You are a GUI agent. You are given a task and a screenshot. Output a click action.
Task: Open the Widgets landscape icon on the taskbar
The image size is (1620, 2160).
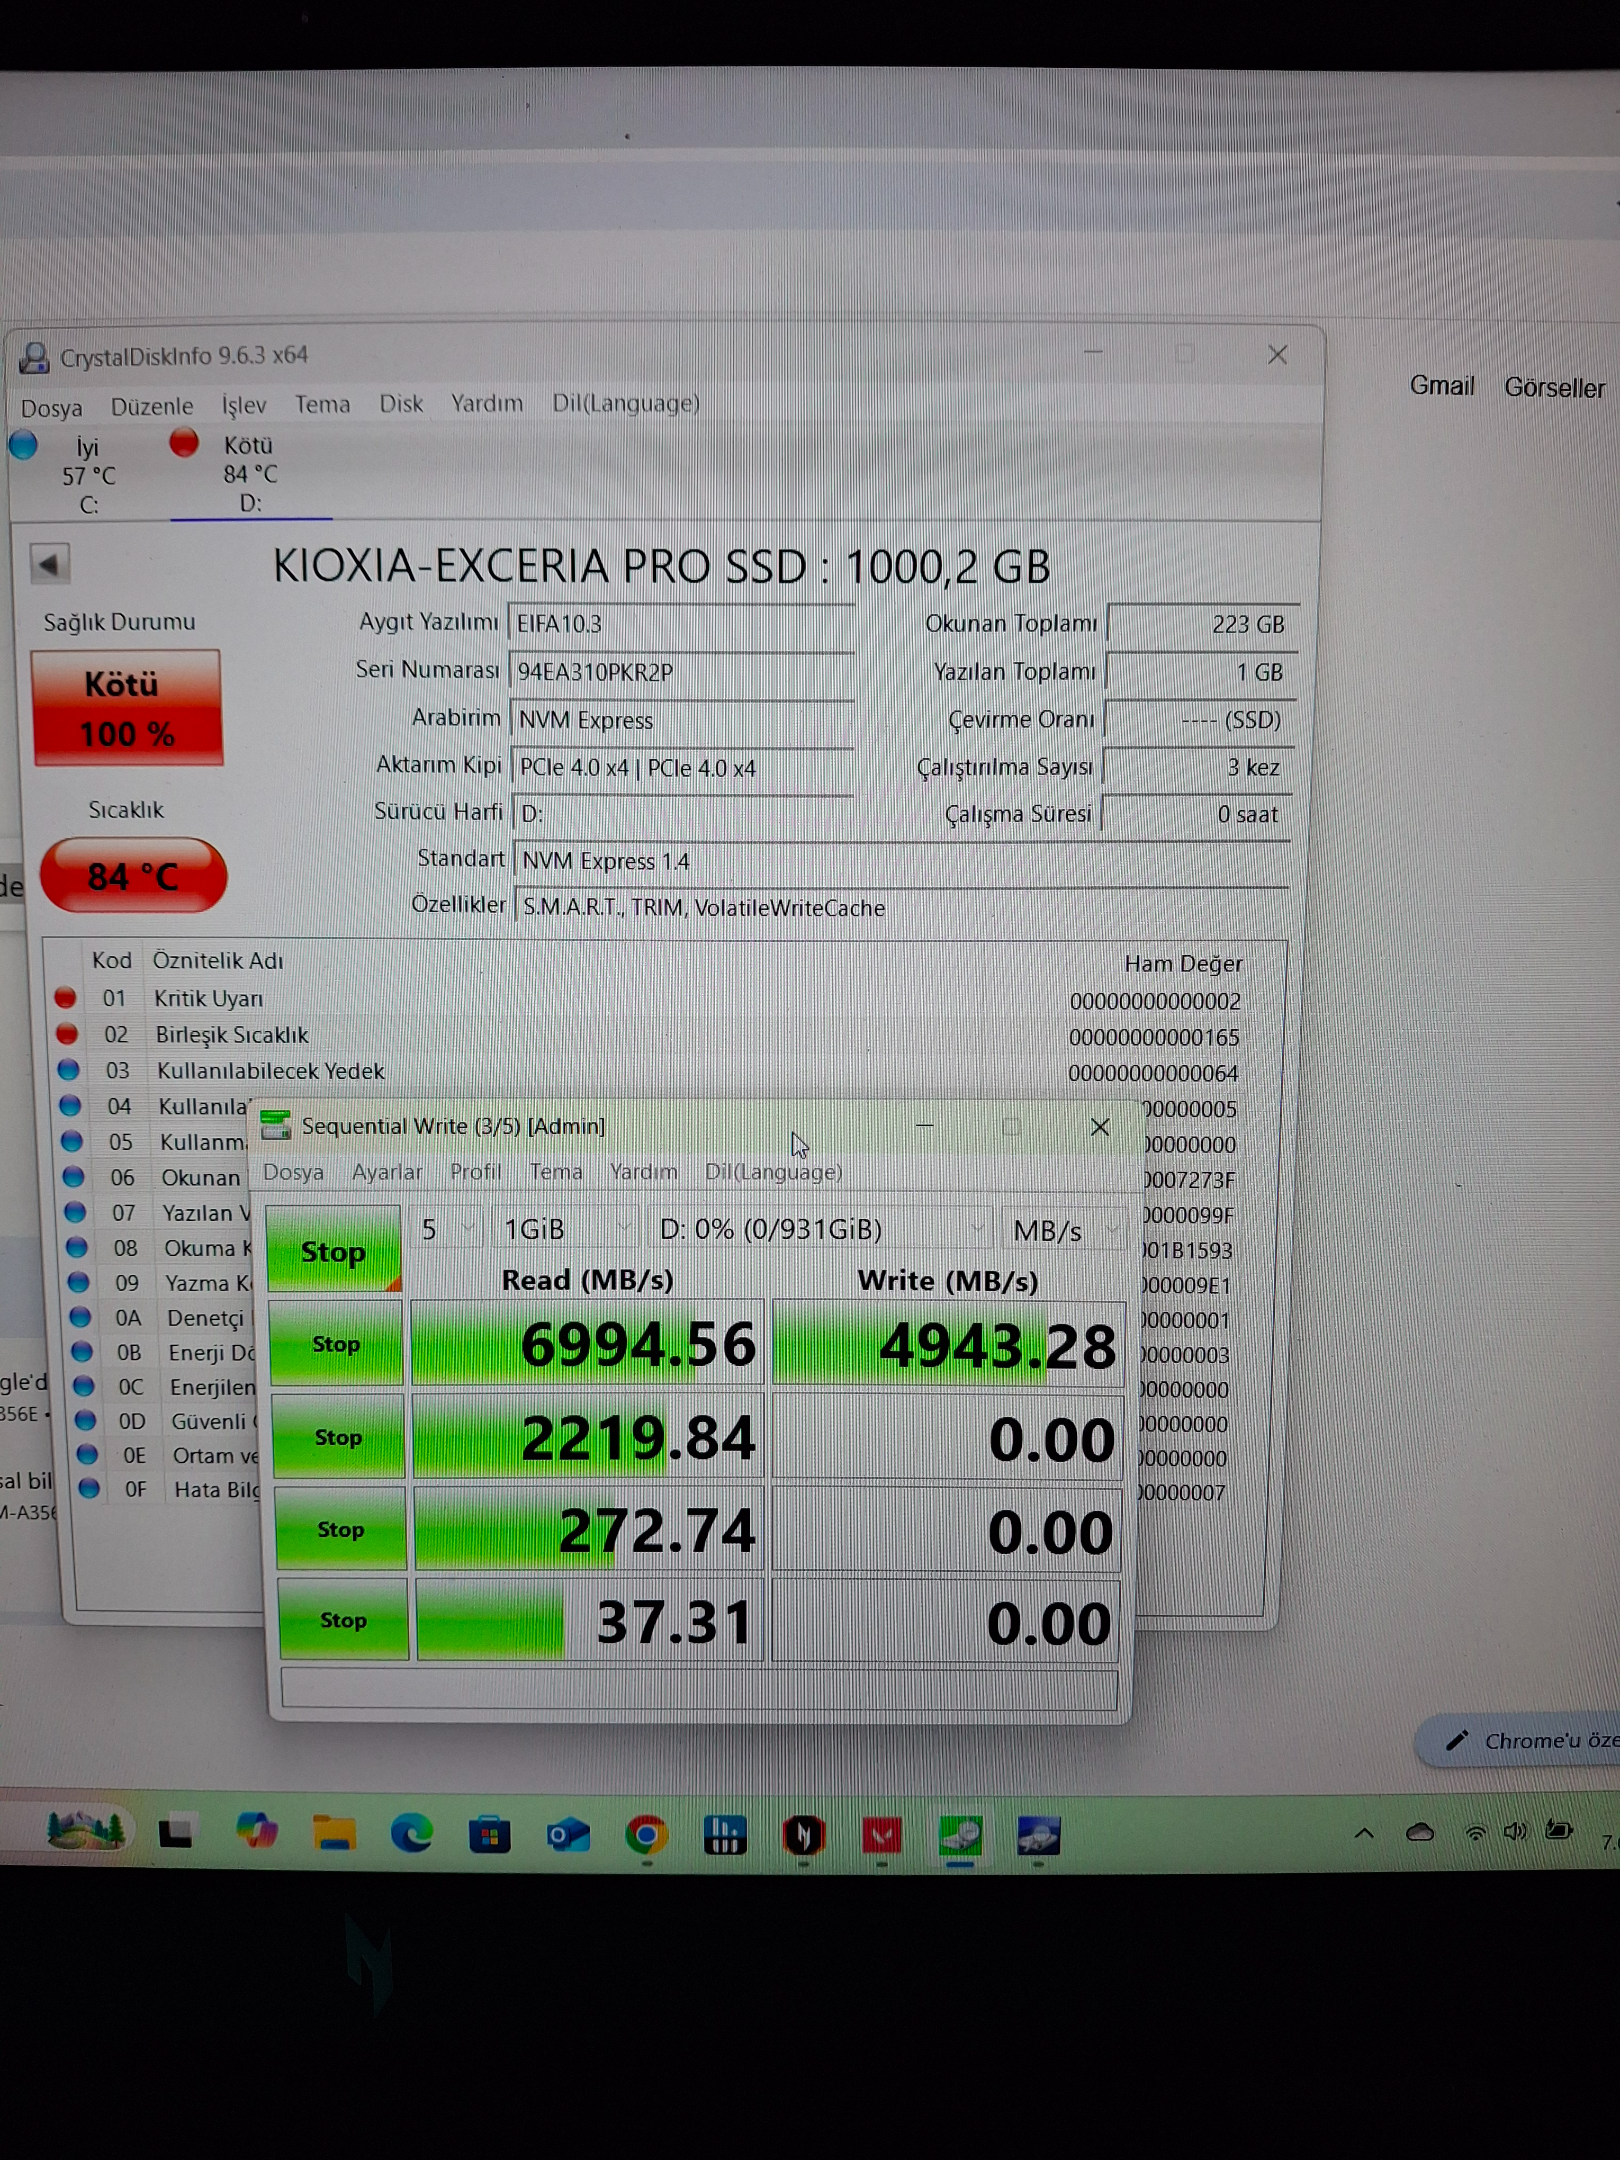(x=85, y=1831)
